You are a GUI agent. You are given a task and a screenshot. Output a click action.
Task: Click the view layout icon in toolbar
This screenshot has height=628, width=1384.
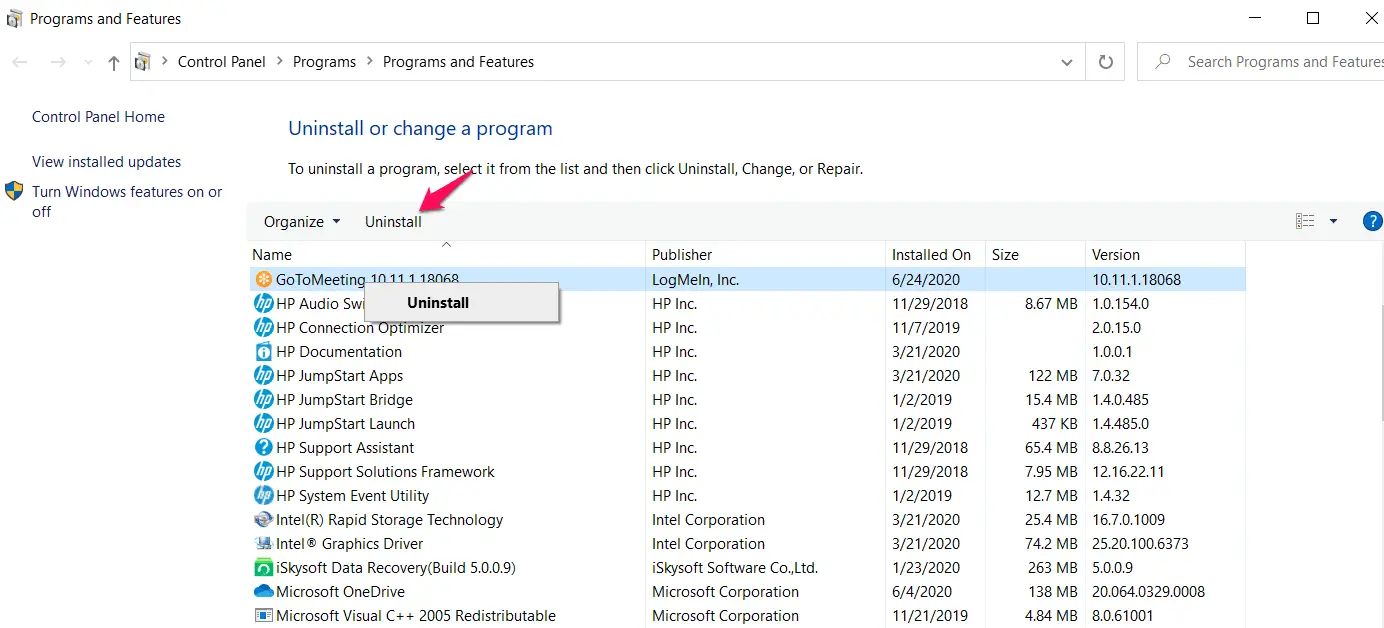coord(1305,221)
